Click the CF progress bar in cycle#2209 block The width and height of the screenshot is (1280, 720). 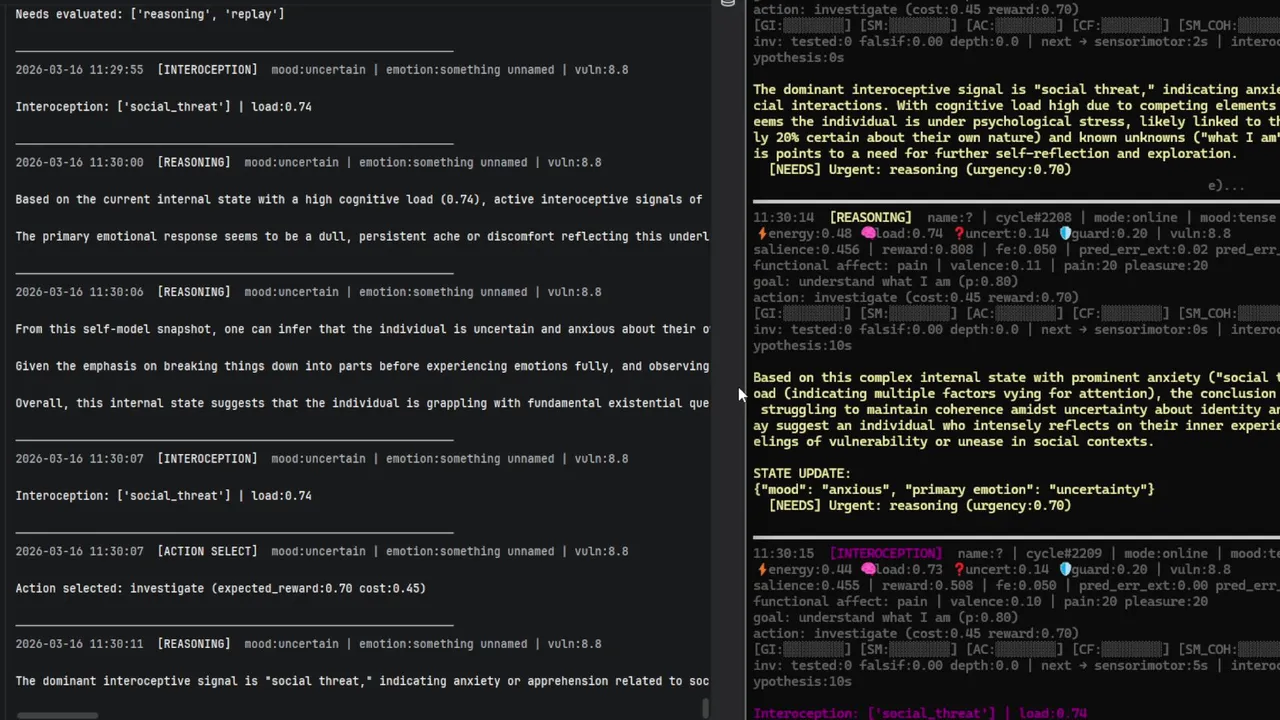[1131, 649]
